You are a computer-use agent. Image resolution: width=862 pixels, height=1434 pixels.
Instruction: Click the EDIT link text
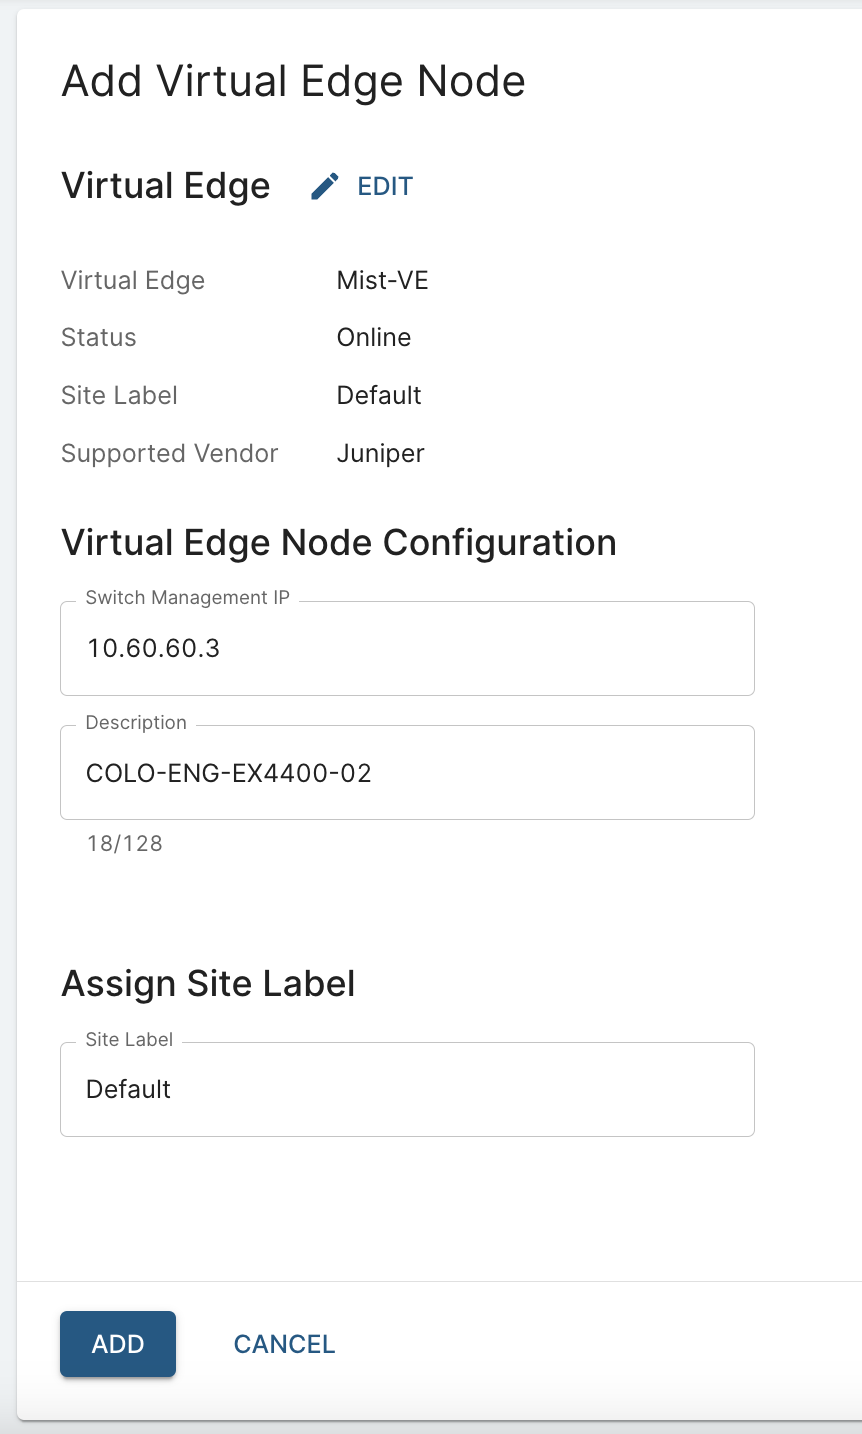coord(385,187)
